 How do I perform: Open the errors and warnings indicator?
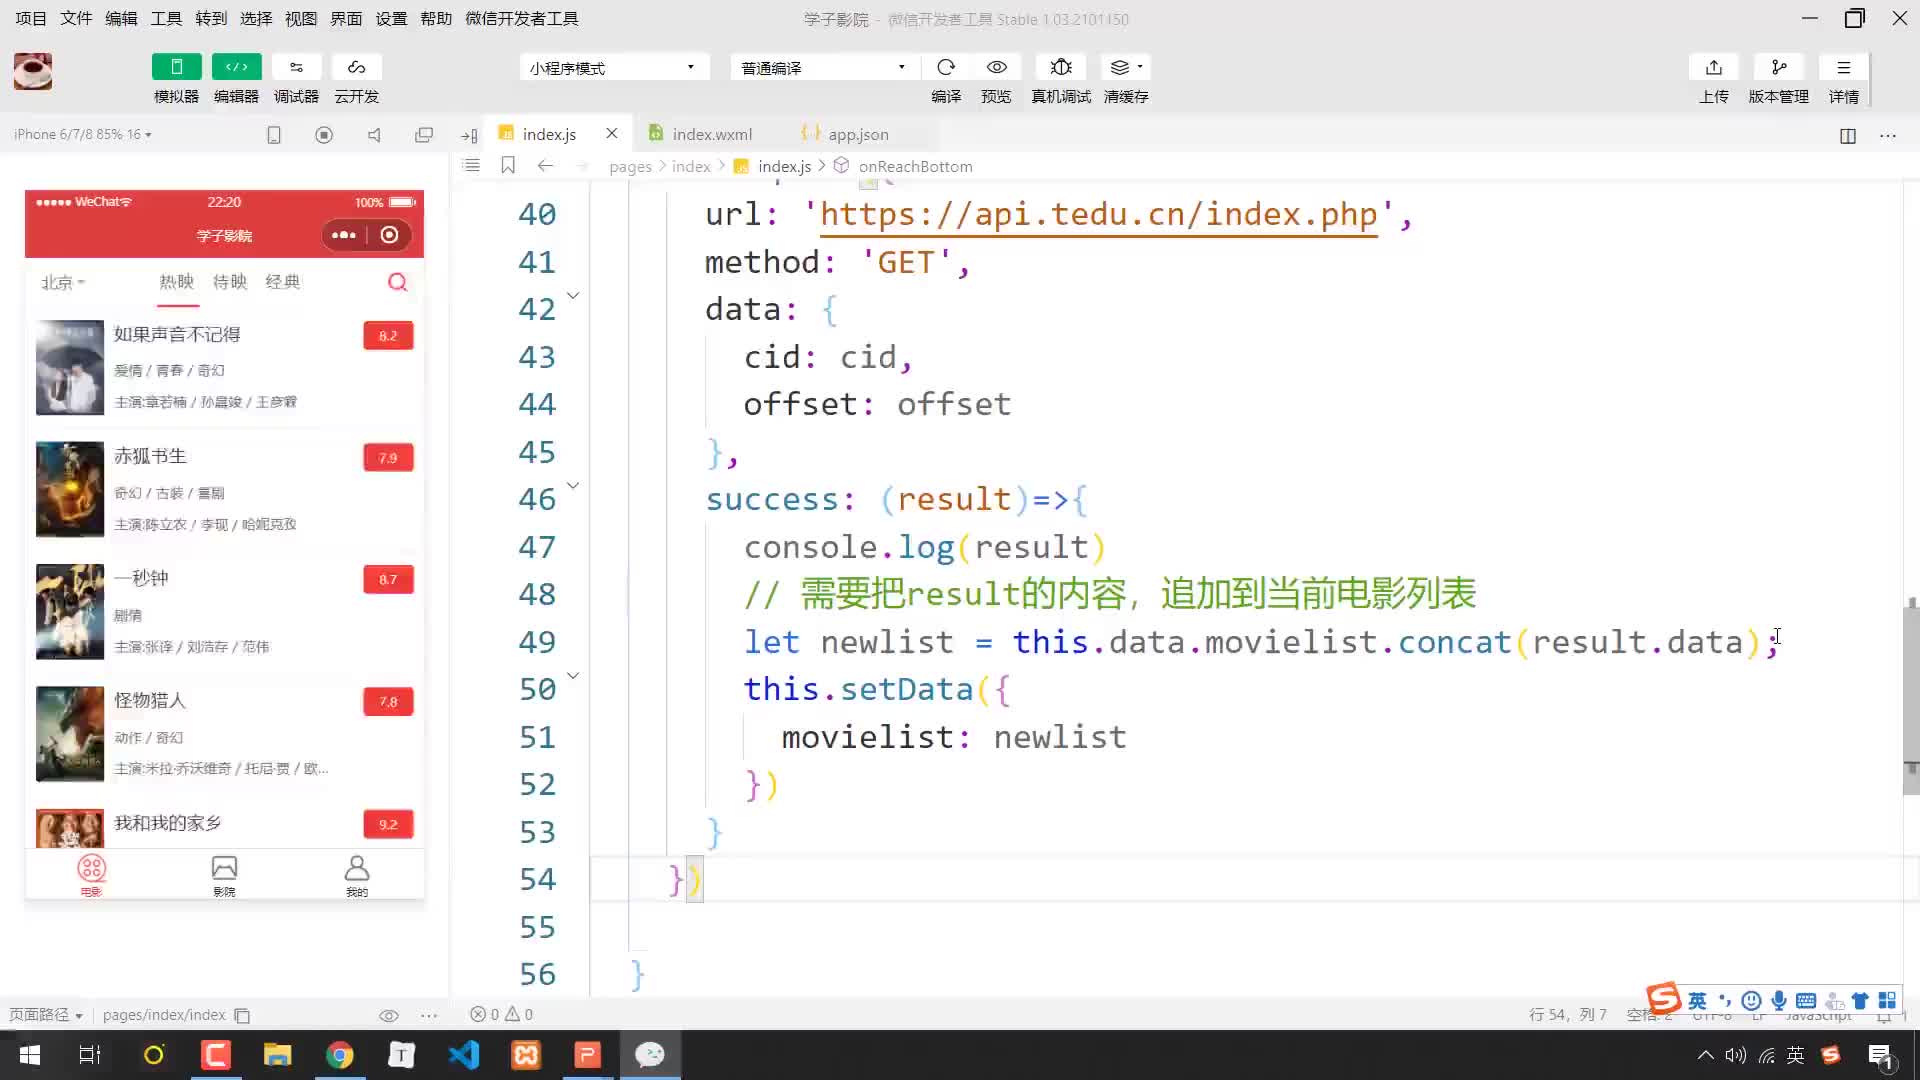tap(502, 1014)
